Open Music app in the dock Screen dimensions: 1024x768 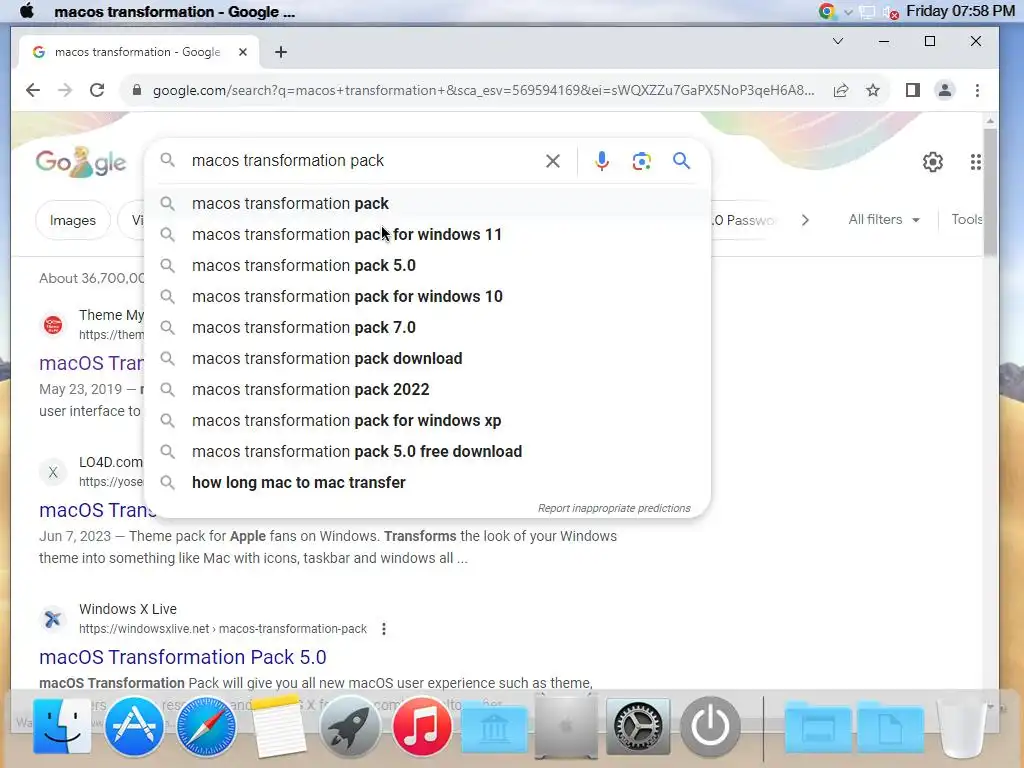[422, 726]
